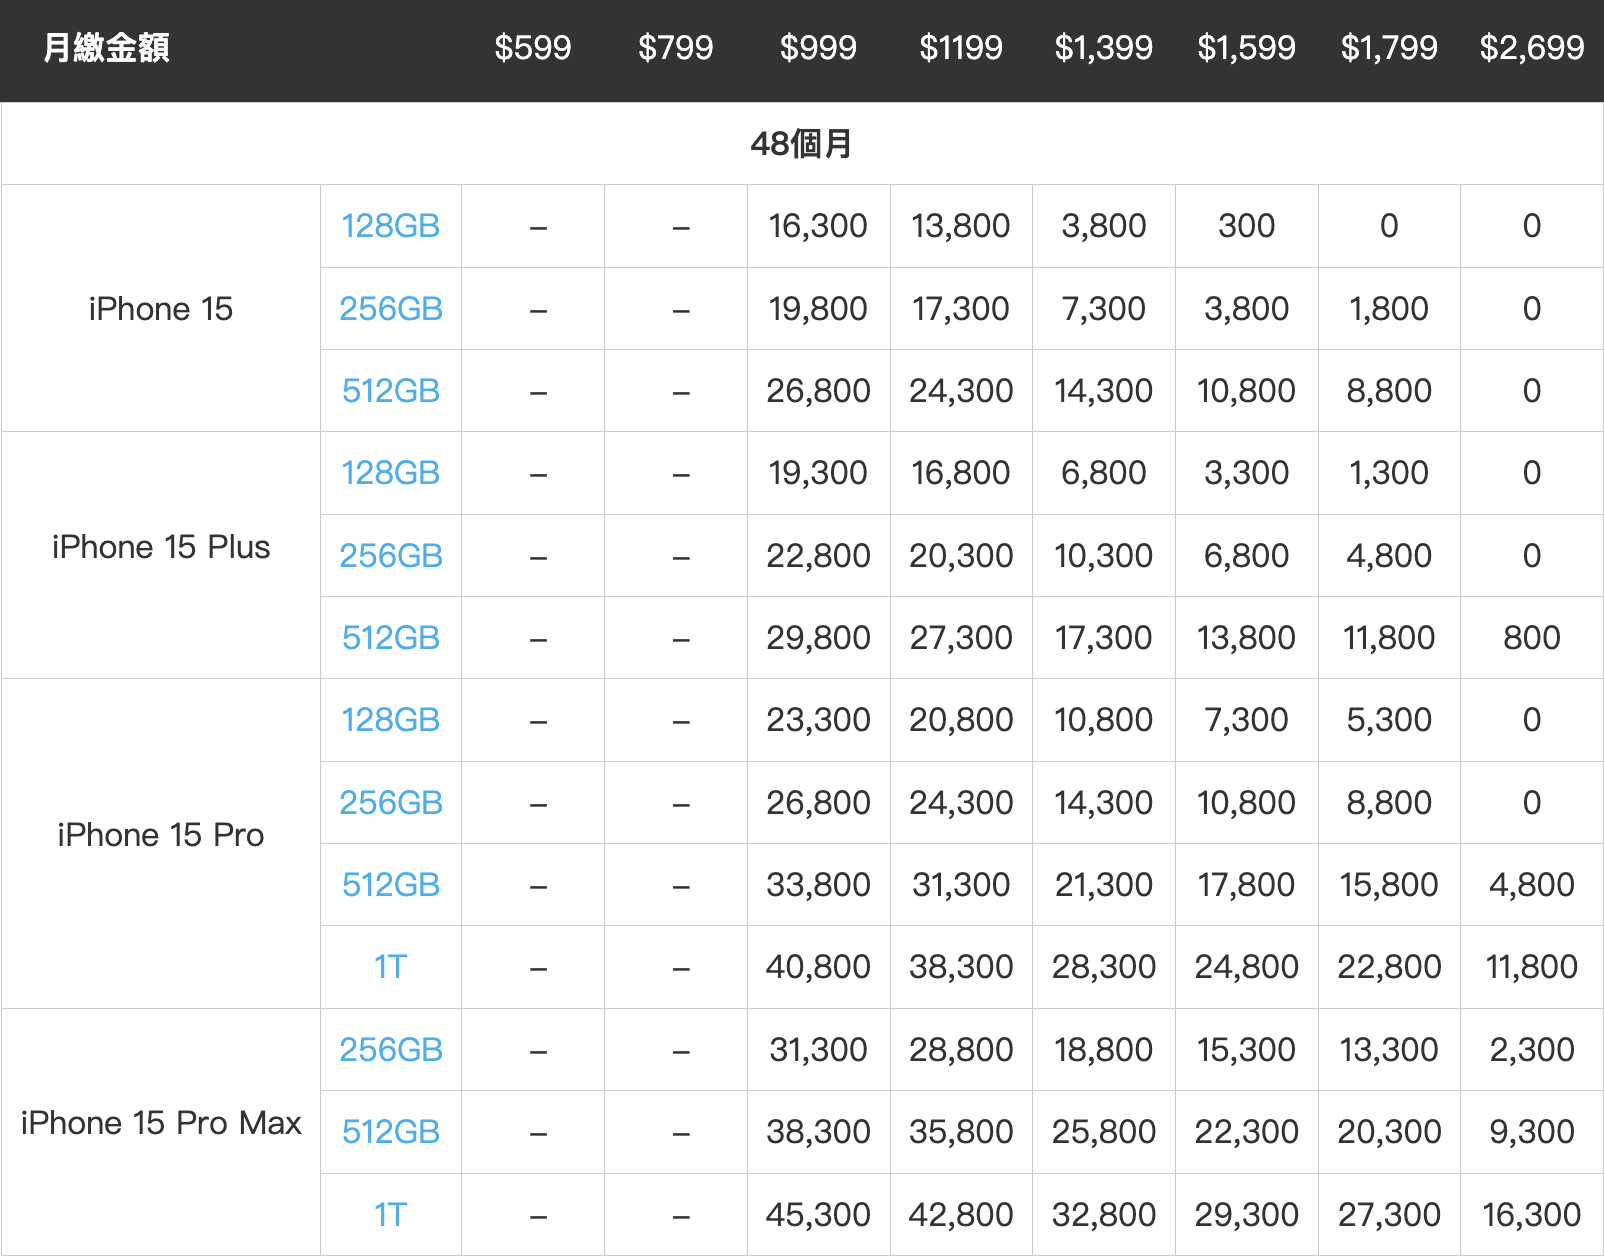Image resolution: width=1604 pixels, height=1256 pixels.
Task: Select the $2,699 plan header
Action: tap(1531, 48)
